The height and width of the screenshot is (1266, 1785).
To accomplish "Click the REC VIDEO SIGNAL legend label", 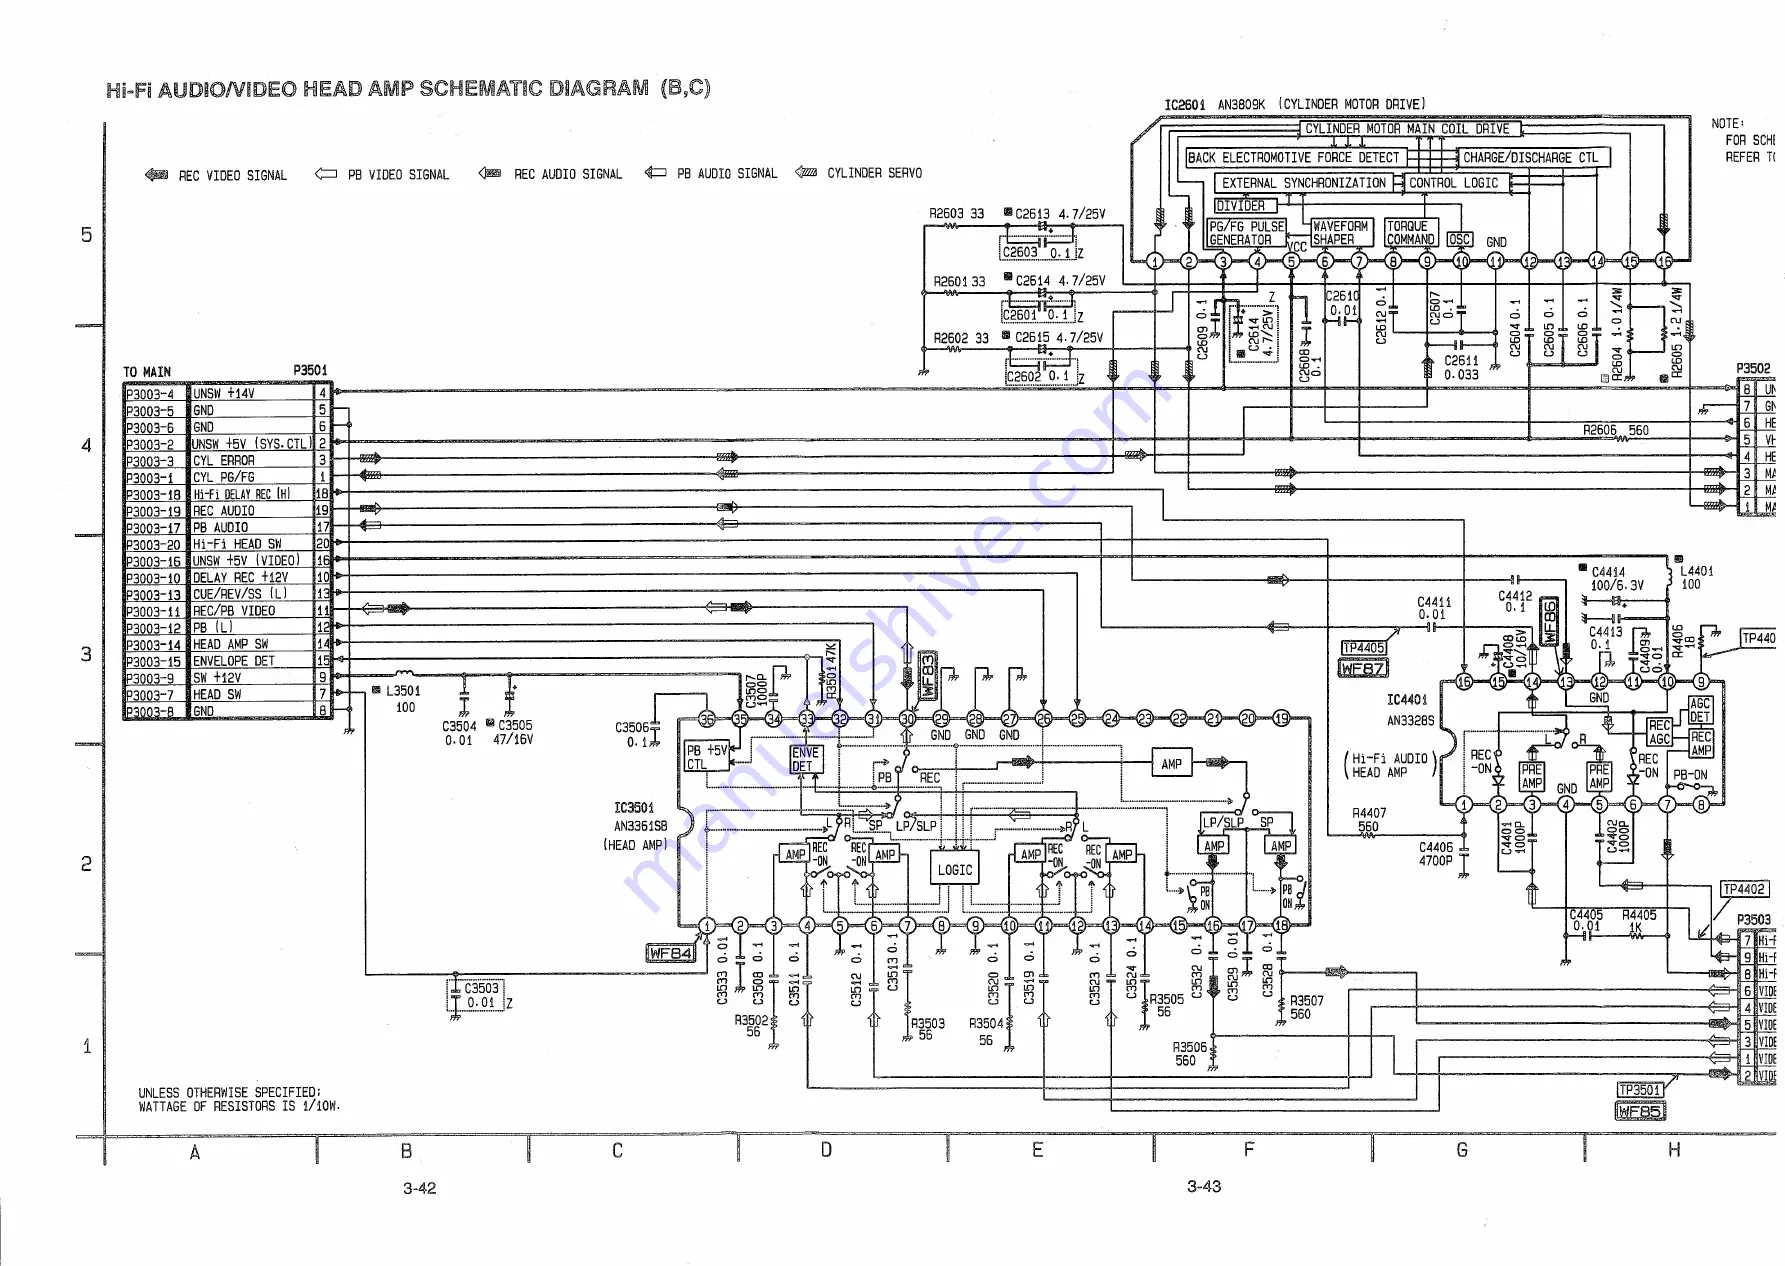I will [232, 175].
